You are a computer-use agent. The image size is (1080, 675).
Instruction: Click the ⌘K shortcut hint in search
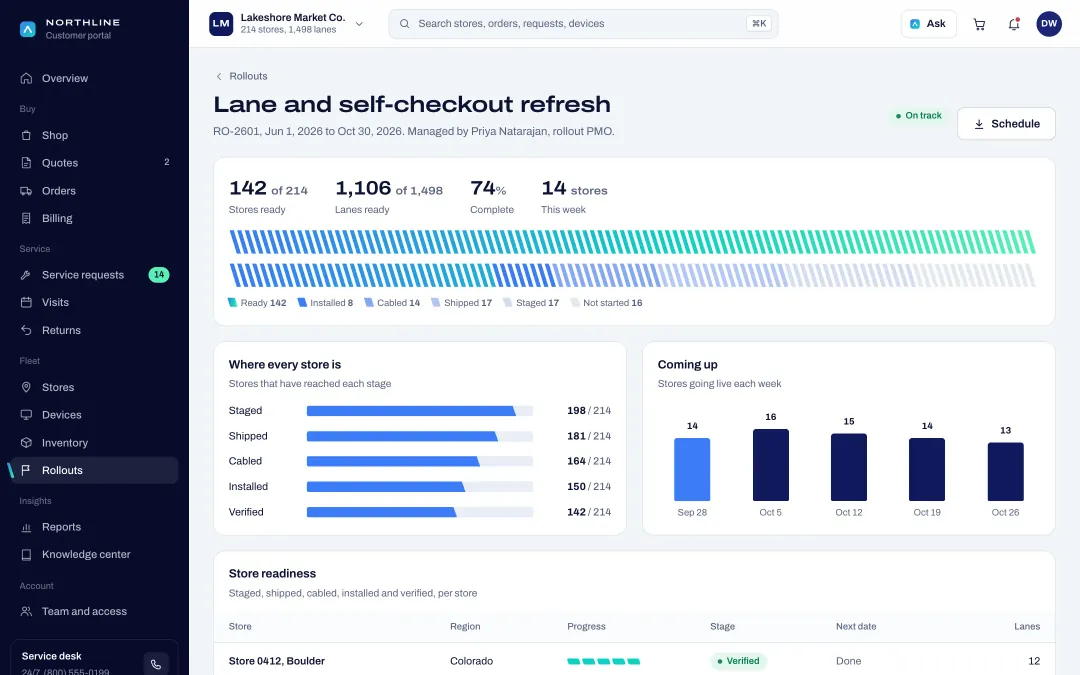click(x=759, y=23)
